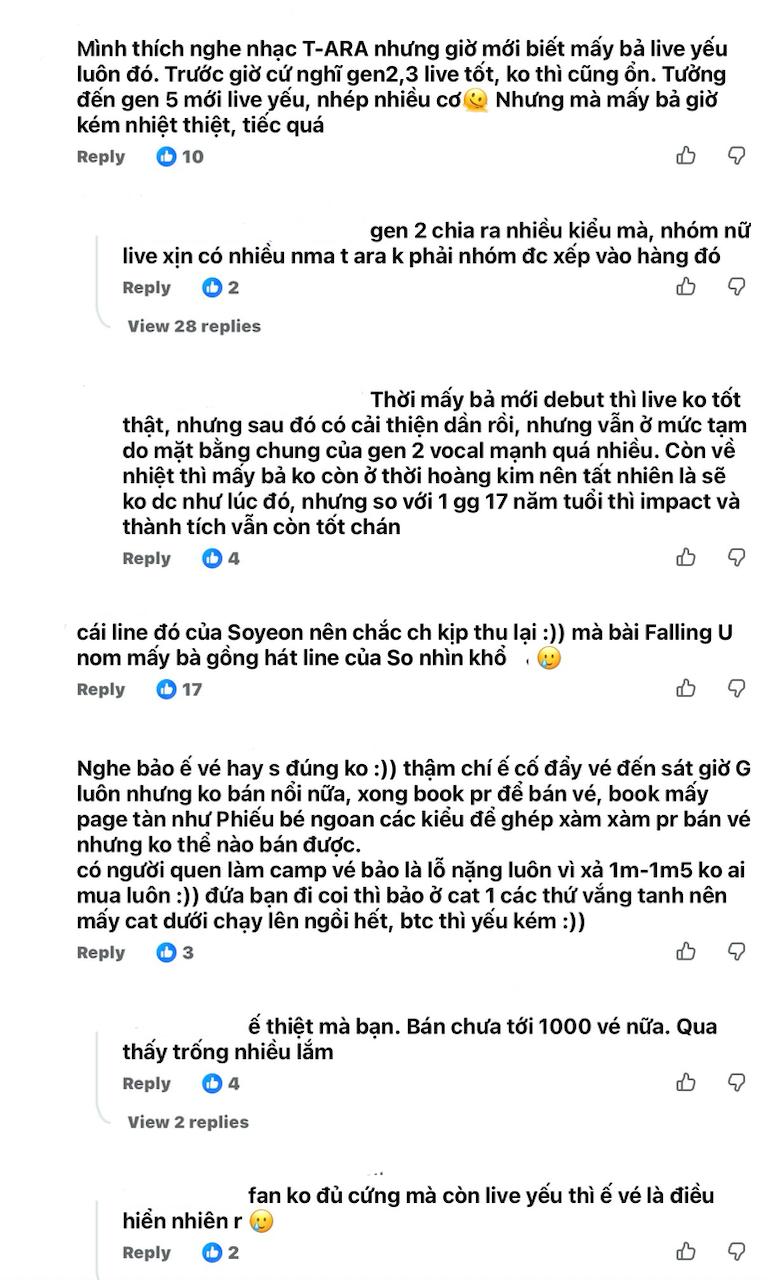Viewport: 768px width, 1280px height.
Task: Dislike the comment starting 'Mình thích nghe nhạc T-ARA'
Action: coord(736,156)
